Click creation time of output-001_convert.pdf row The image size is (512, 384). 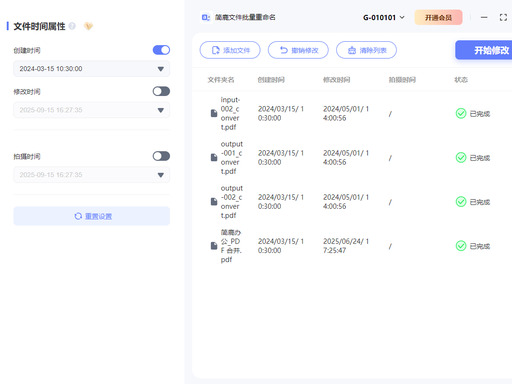click(281, 157)
